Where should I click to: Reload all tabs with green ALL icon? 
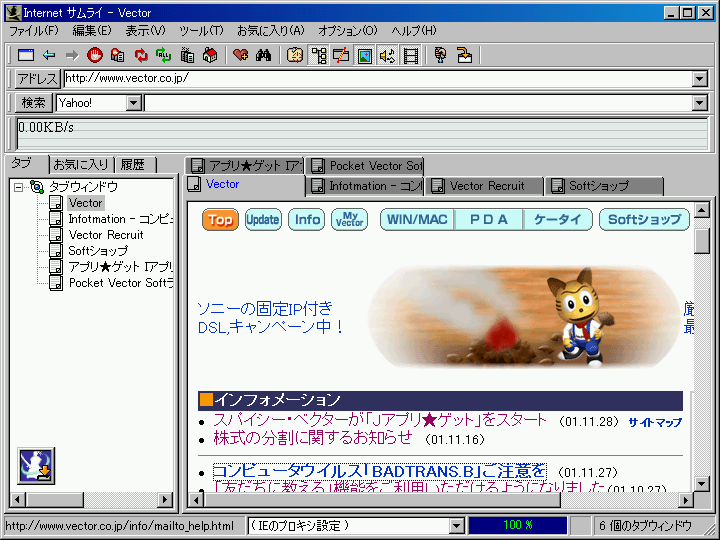(x=163, y=56)
